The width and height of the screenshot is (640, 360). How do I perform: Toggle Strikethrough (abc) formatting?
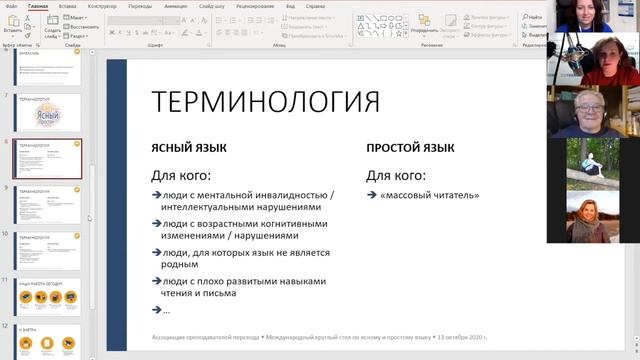pyautogui.click(x=145, y=33)
